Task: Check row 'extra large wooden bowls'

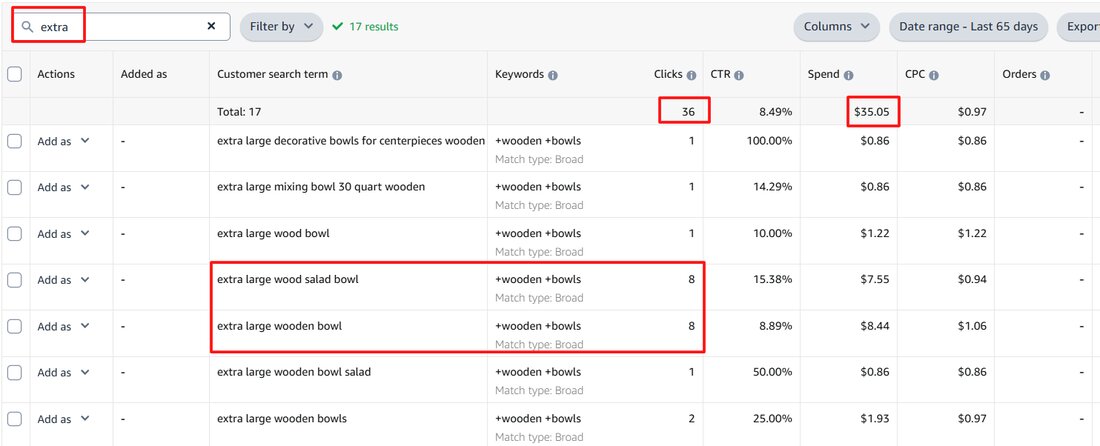Action: pos(15,419)
